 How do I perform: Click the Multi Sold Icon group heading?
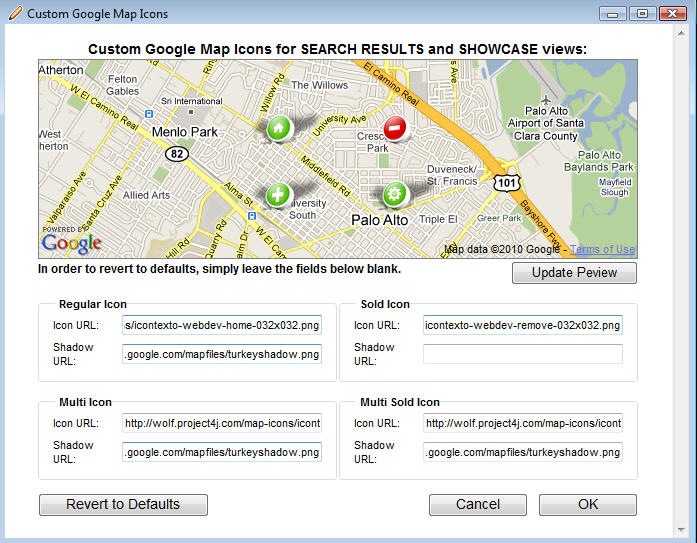400,402
